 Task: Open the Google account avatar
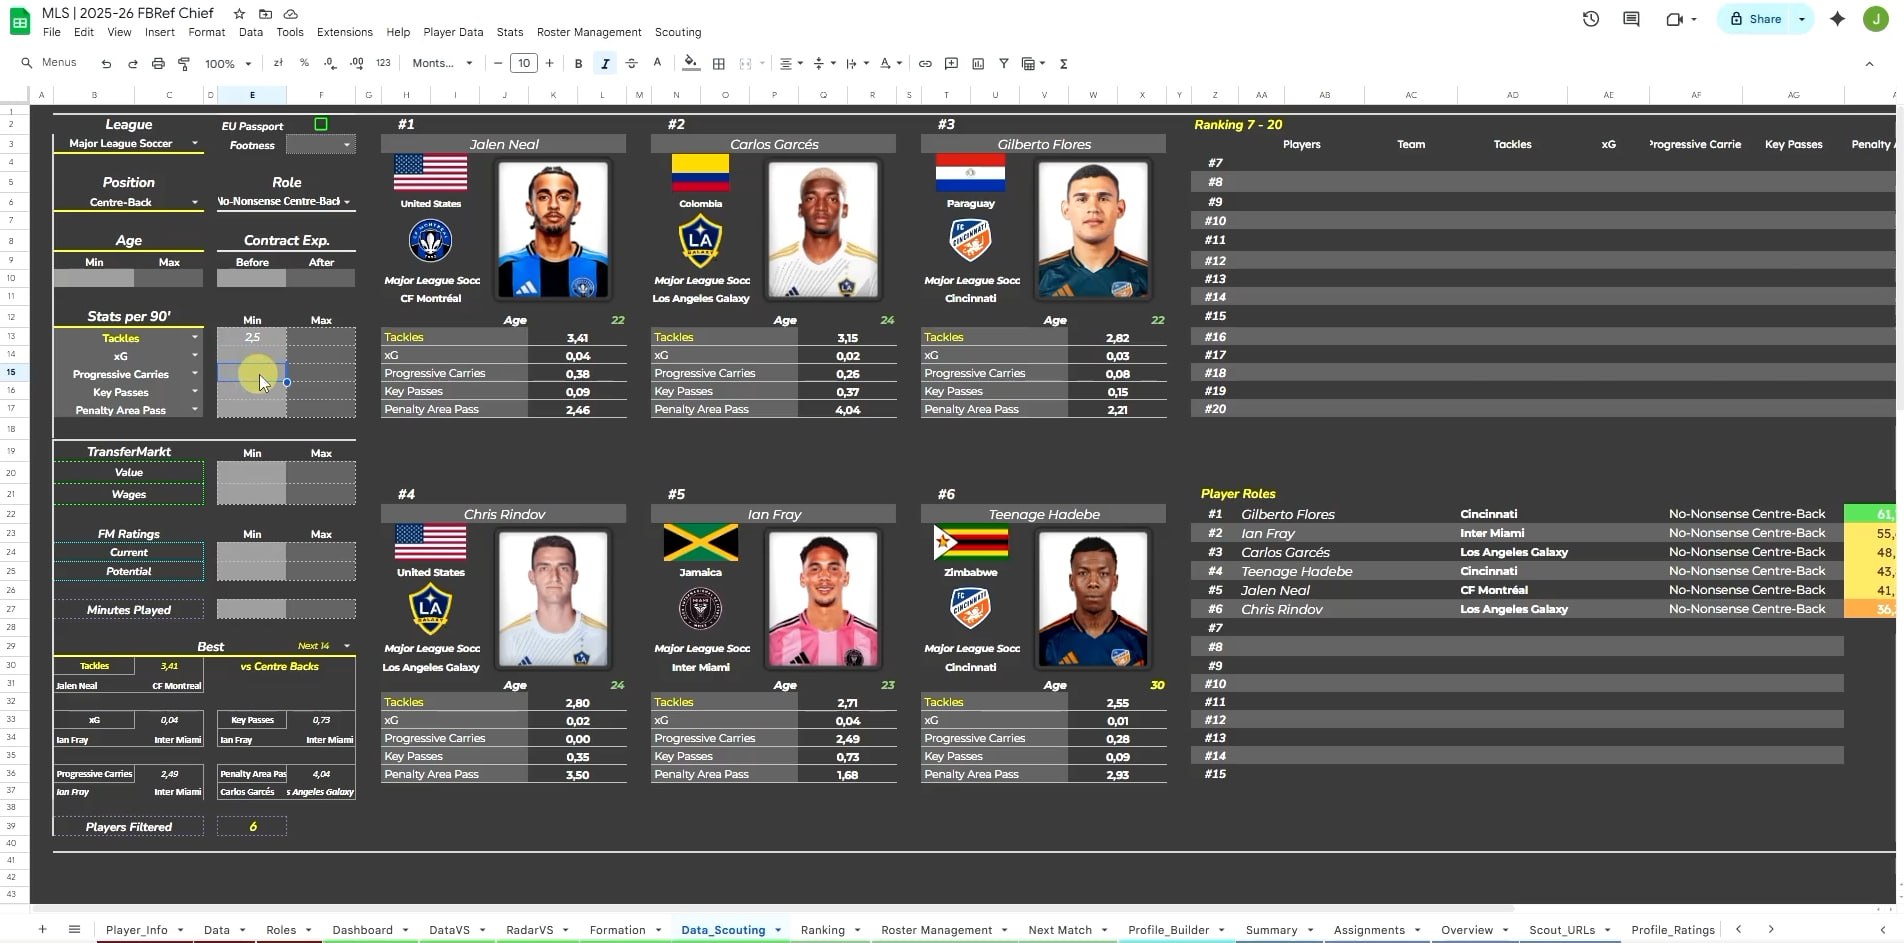click(x=1876, y=19)
